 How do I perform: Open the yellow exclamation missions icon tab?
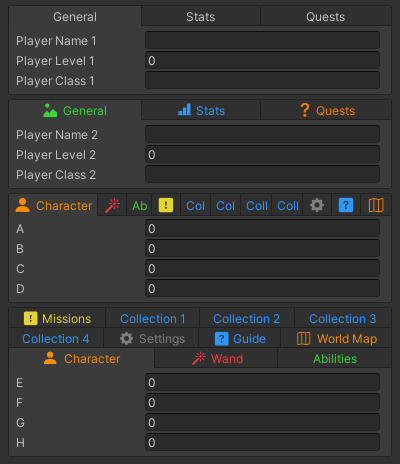166,205
